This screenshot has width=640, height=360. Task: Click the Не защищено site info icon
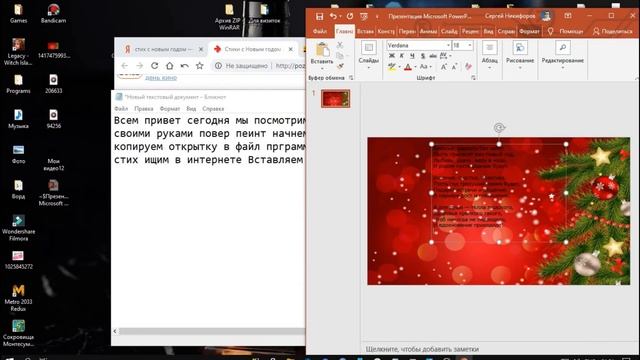tap(218, 65)
